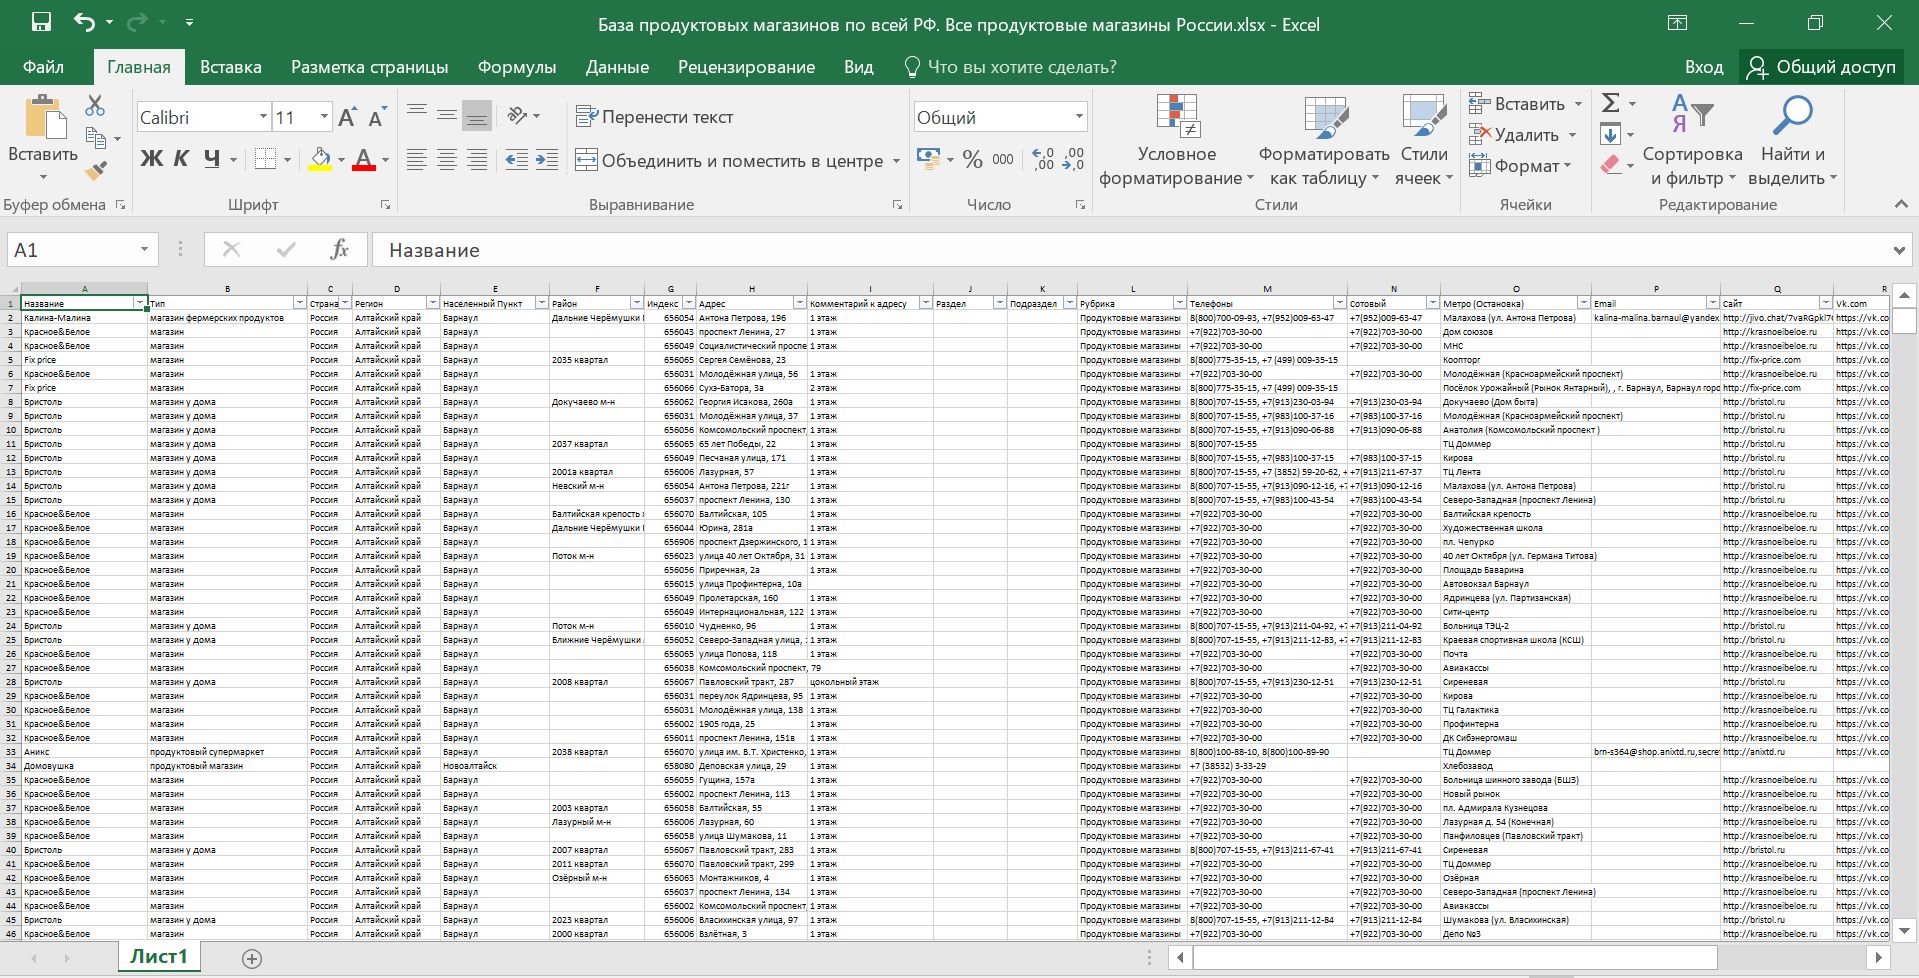
Task: Toggle Bold formatting button
Action: [x=151, y=159]
